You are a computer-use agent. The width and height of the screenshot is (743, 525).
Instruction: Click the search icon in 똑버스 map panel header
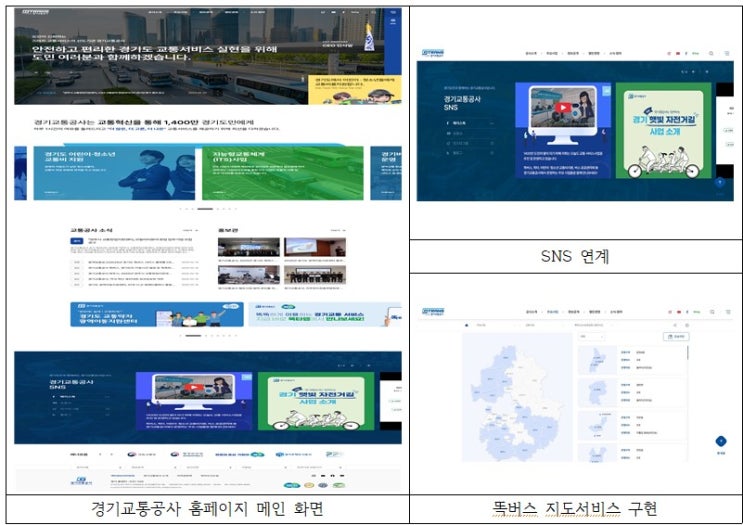[712, 312]
